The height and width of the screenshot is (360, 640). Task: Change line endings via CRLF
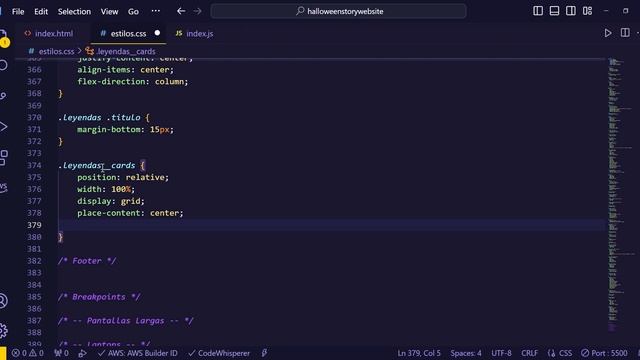coord(529,353)
